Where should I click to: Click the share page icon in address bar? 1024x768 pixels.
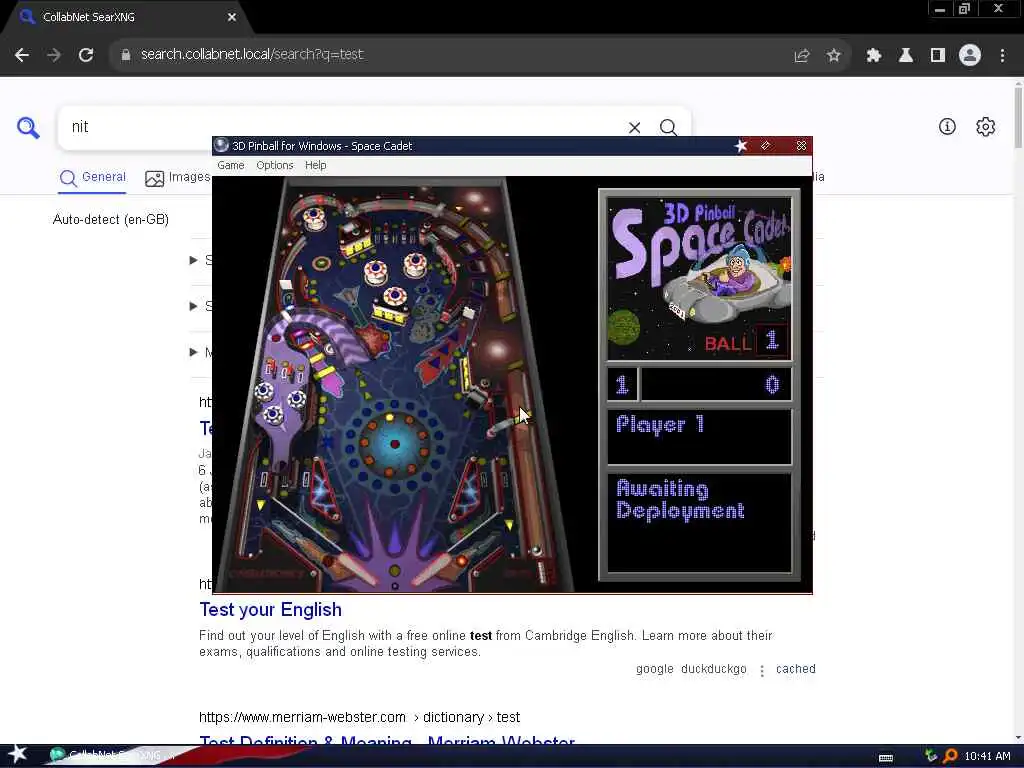click(x=802, y=56)
